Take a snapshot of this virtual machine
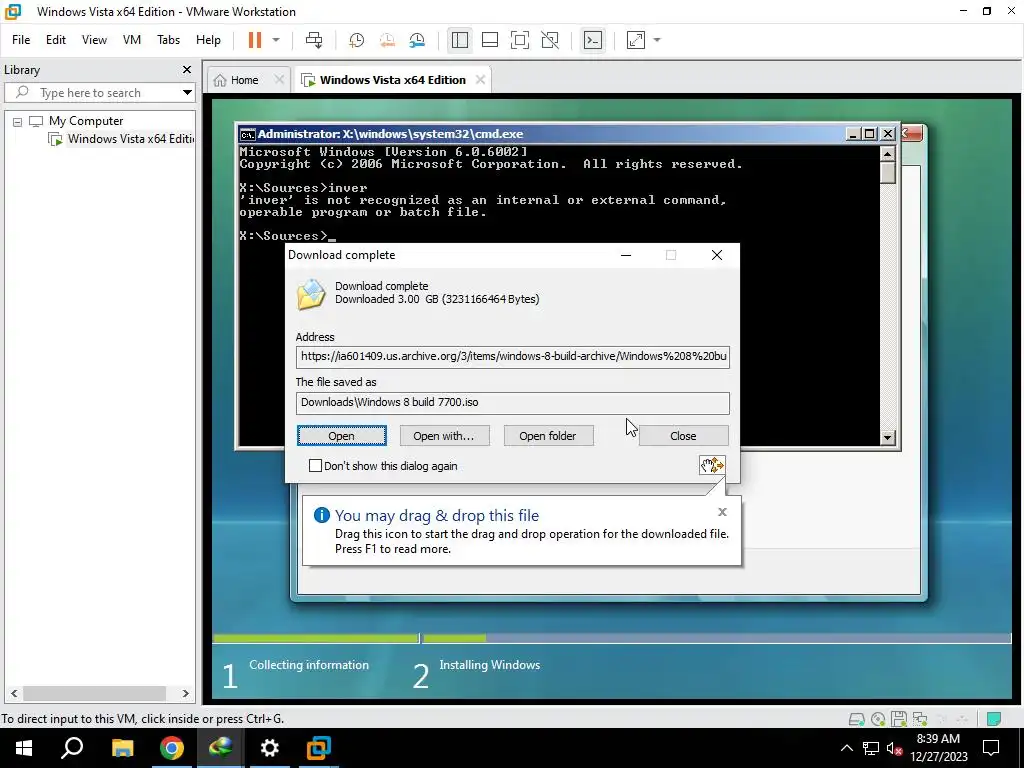The width and height of the screenshot is (1024, 768). 357,40
